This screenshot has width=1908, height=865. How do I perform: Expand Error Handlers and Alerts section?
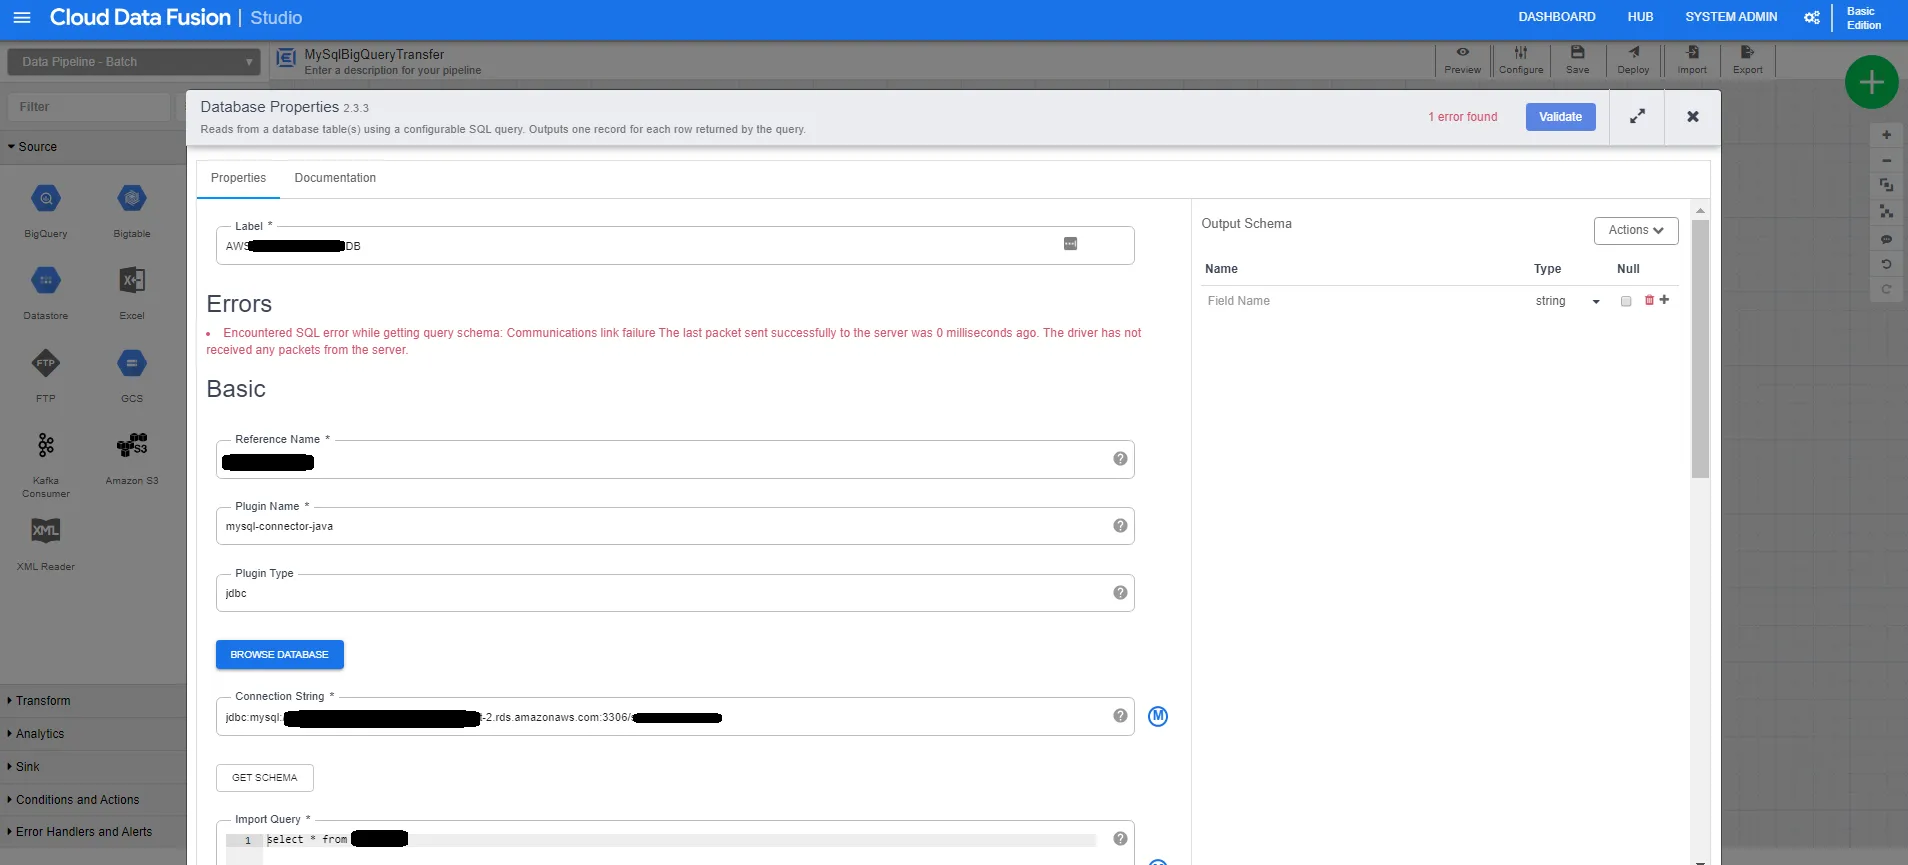coord(93,832)
